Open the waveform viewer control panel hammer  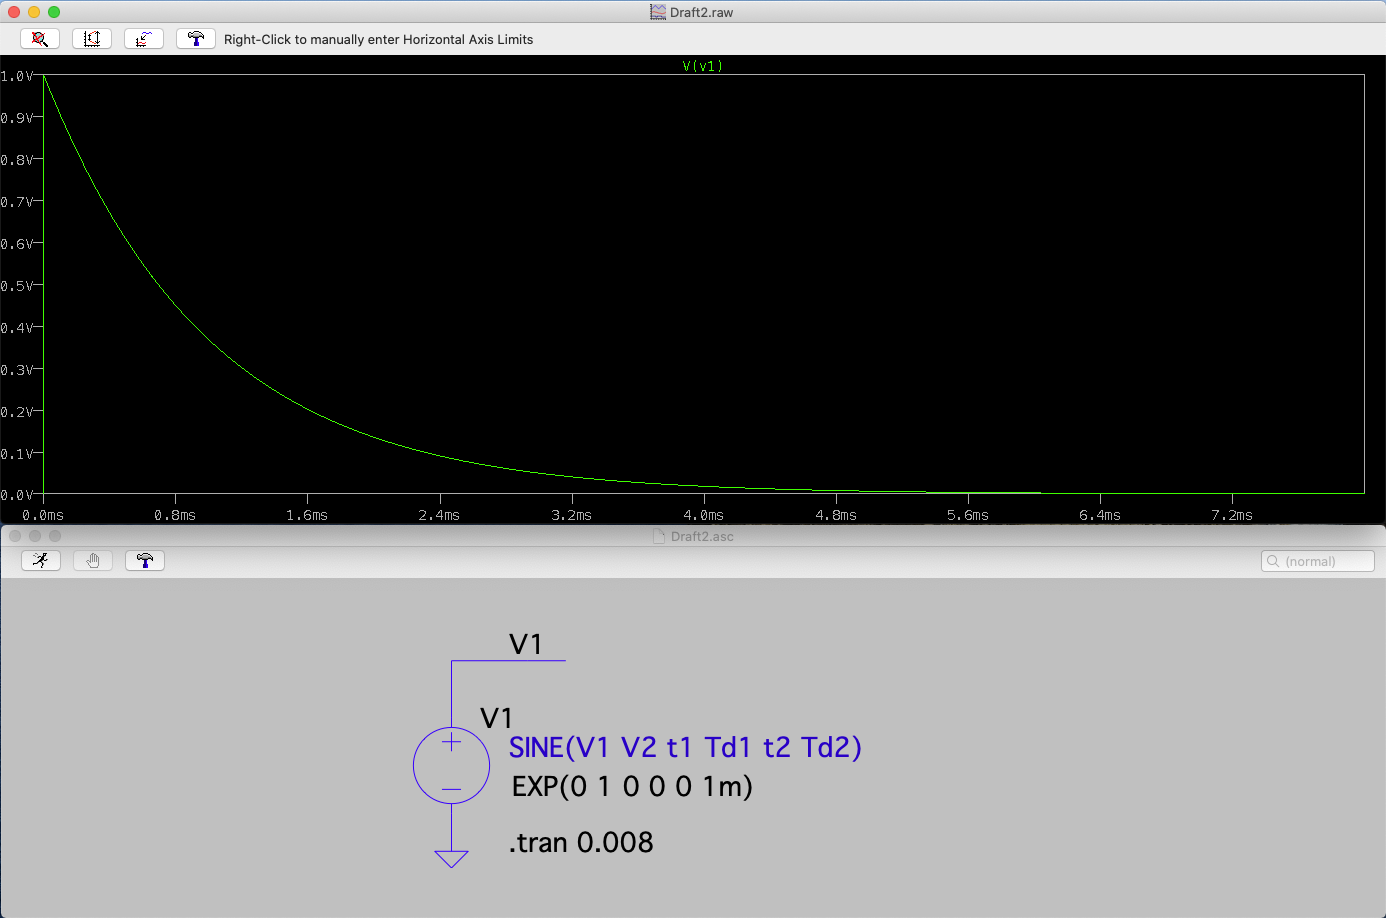(195, 38)
